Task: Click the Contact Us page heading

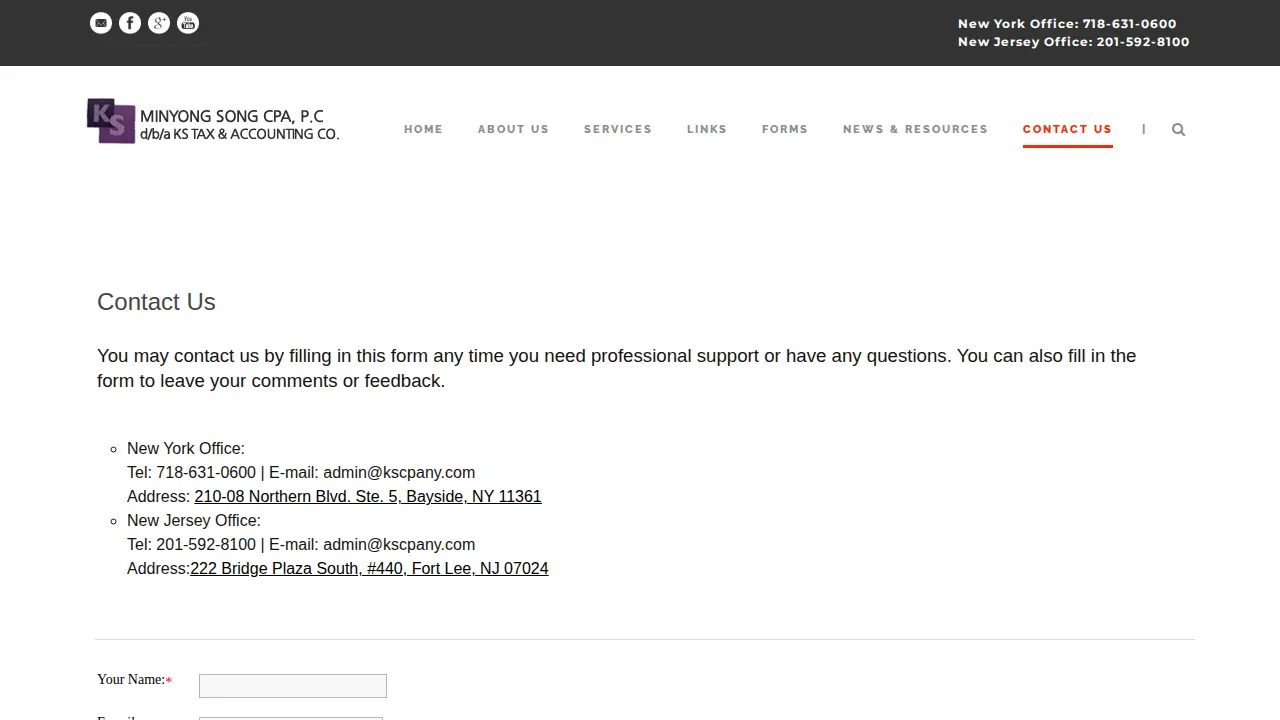Action: [x=156, y=302]
